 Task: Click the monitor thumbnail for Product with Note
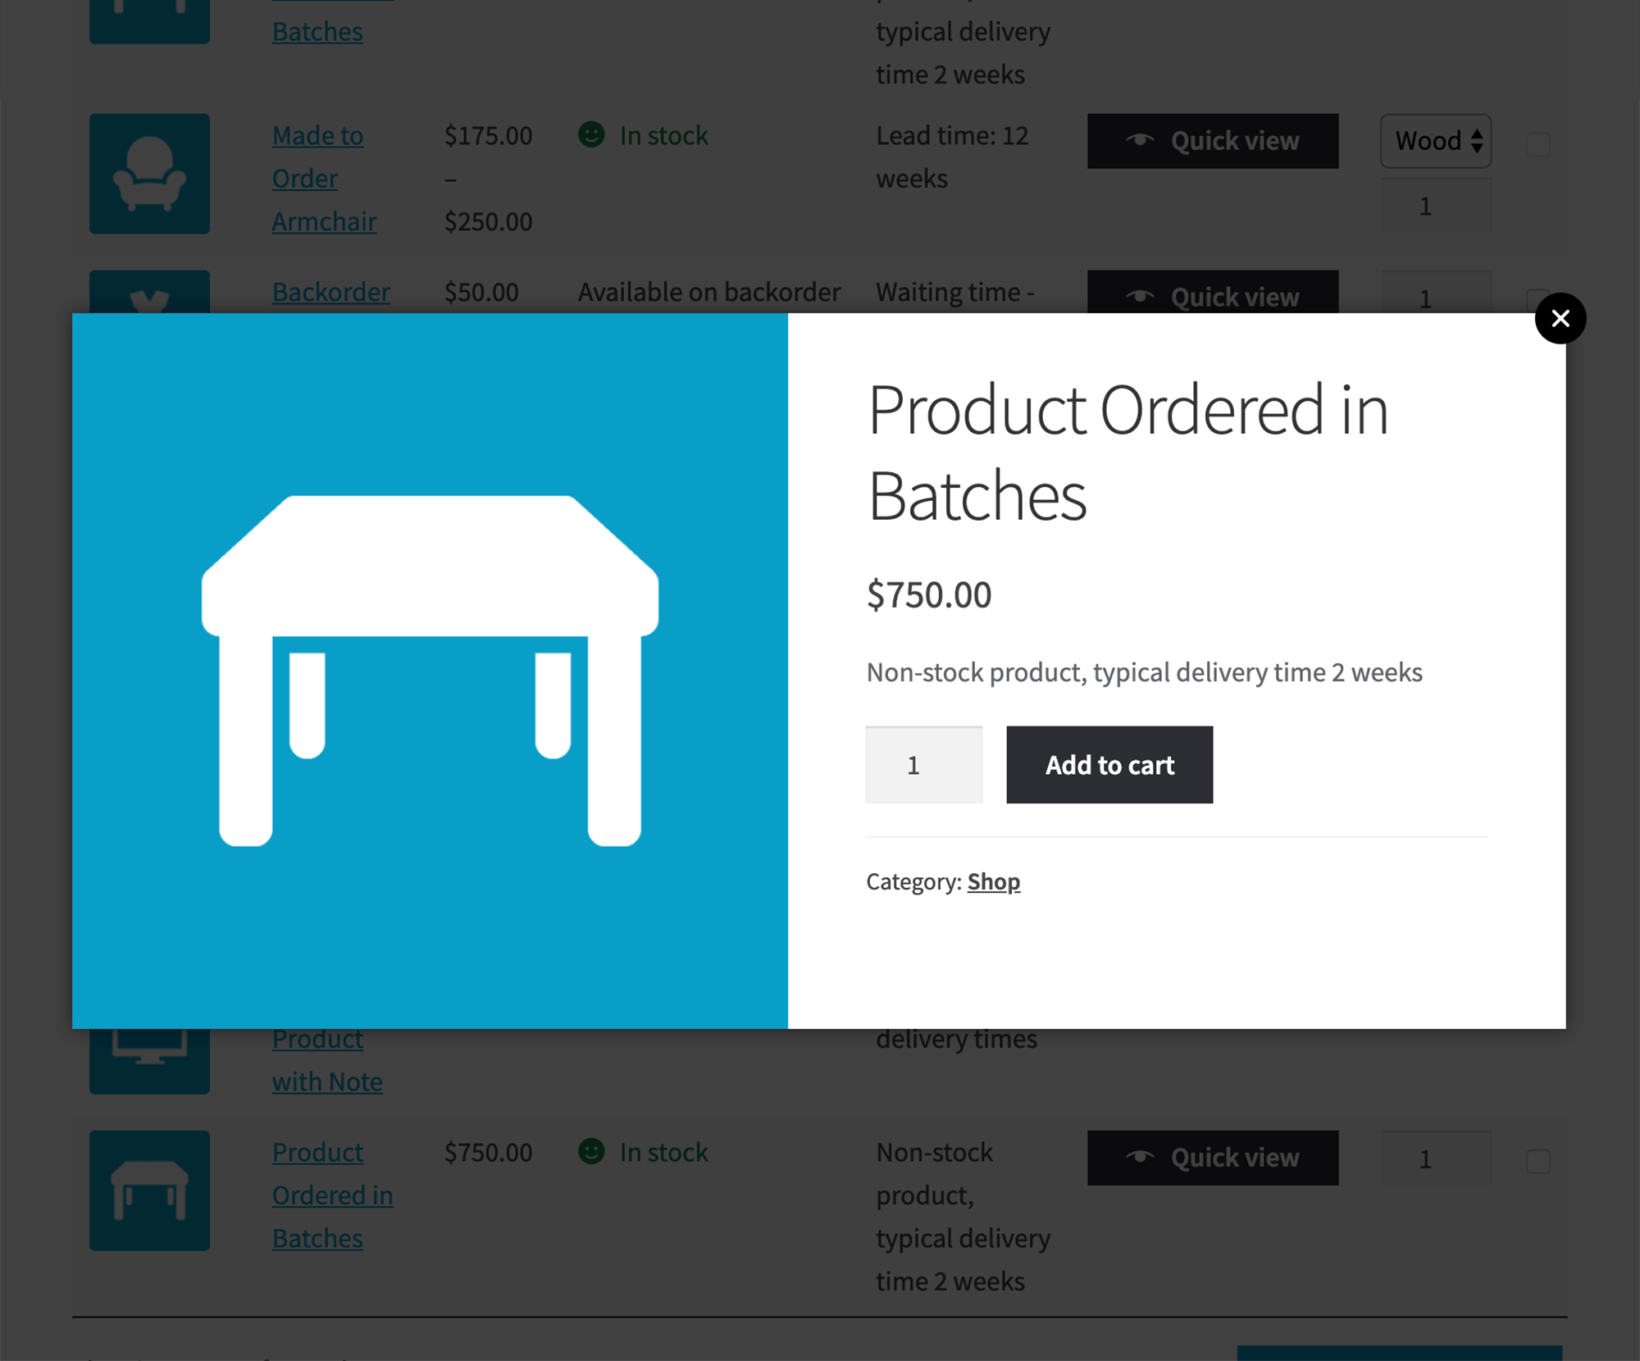coord(149,1060)
